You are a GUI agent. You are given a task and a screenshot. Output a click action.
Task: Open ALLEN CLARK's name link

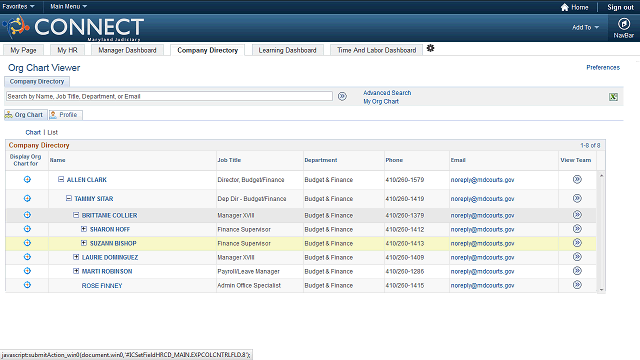pos(87,180)
